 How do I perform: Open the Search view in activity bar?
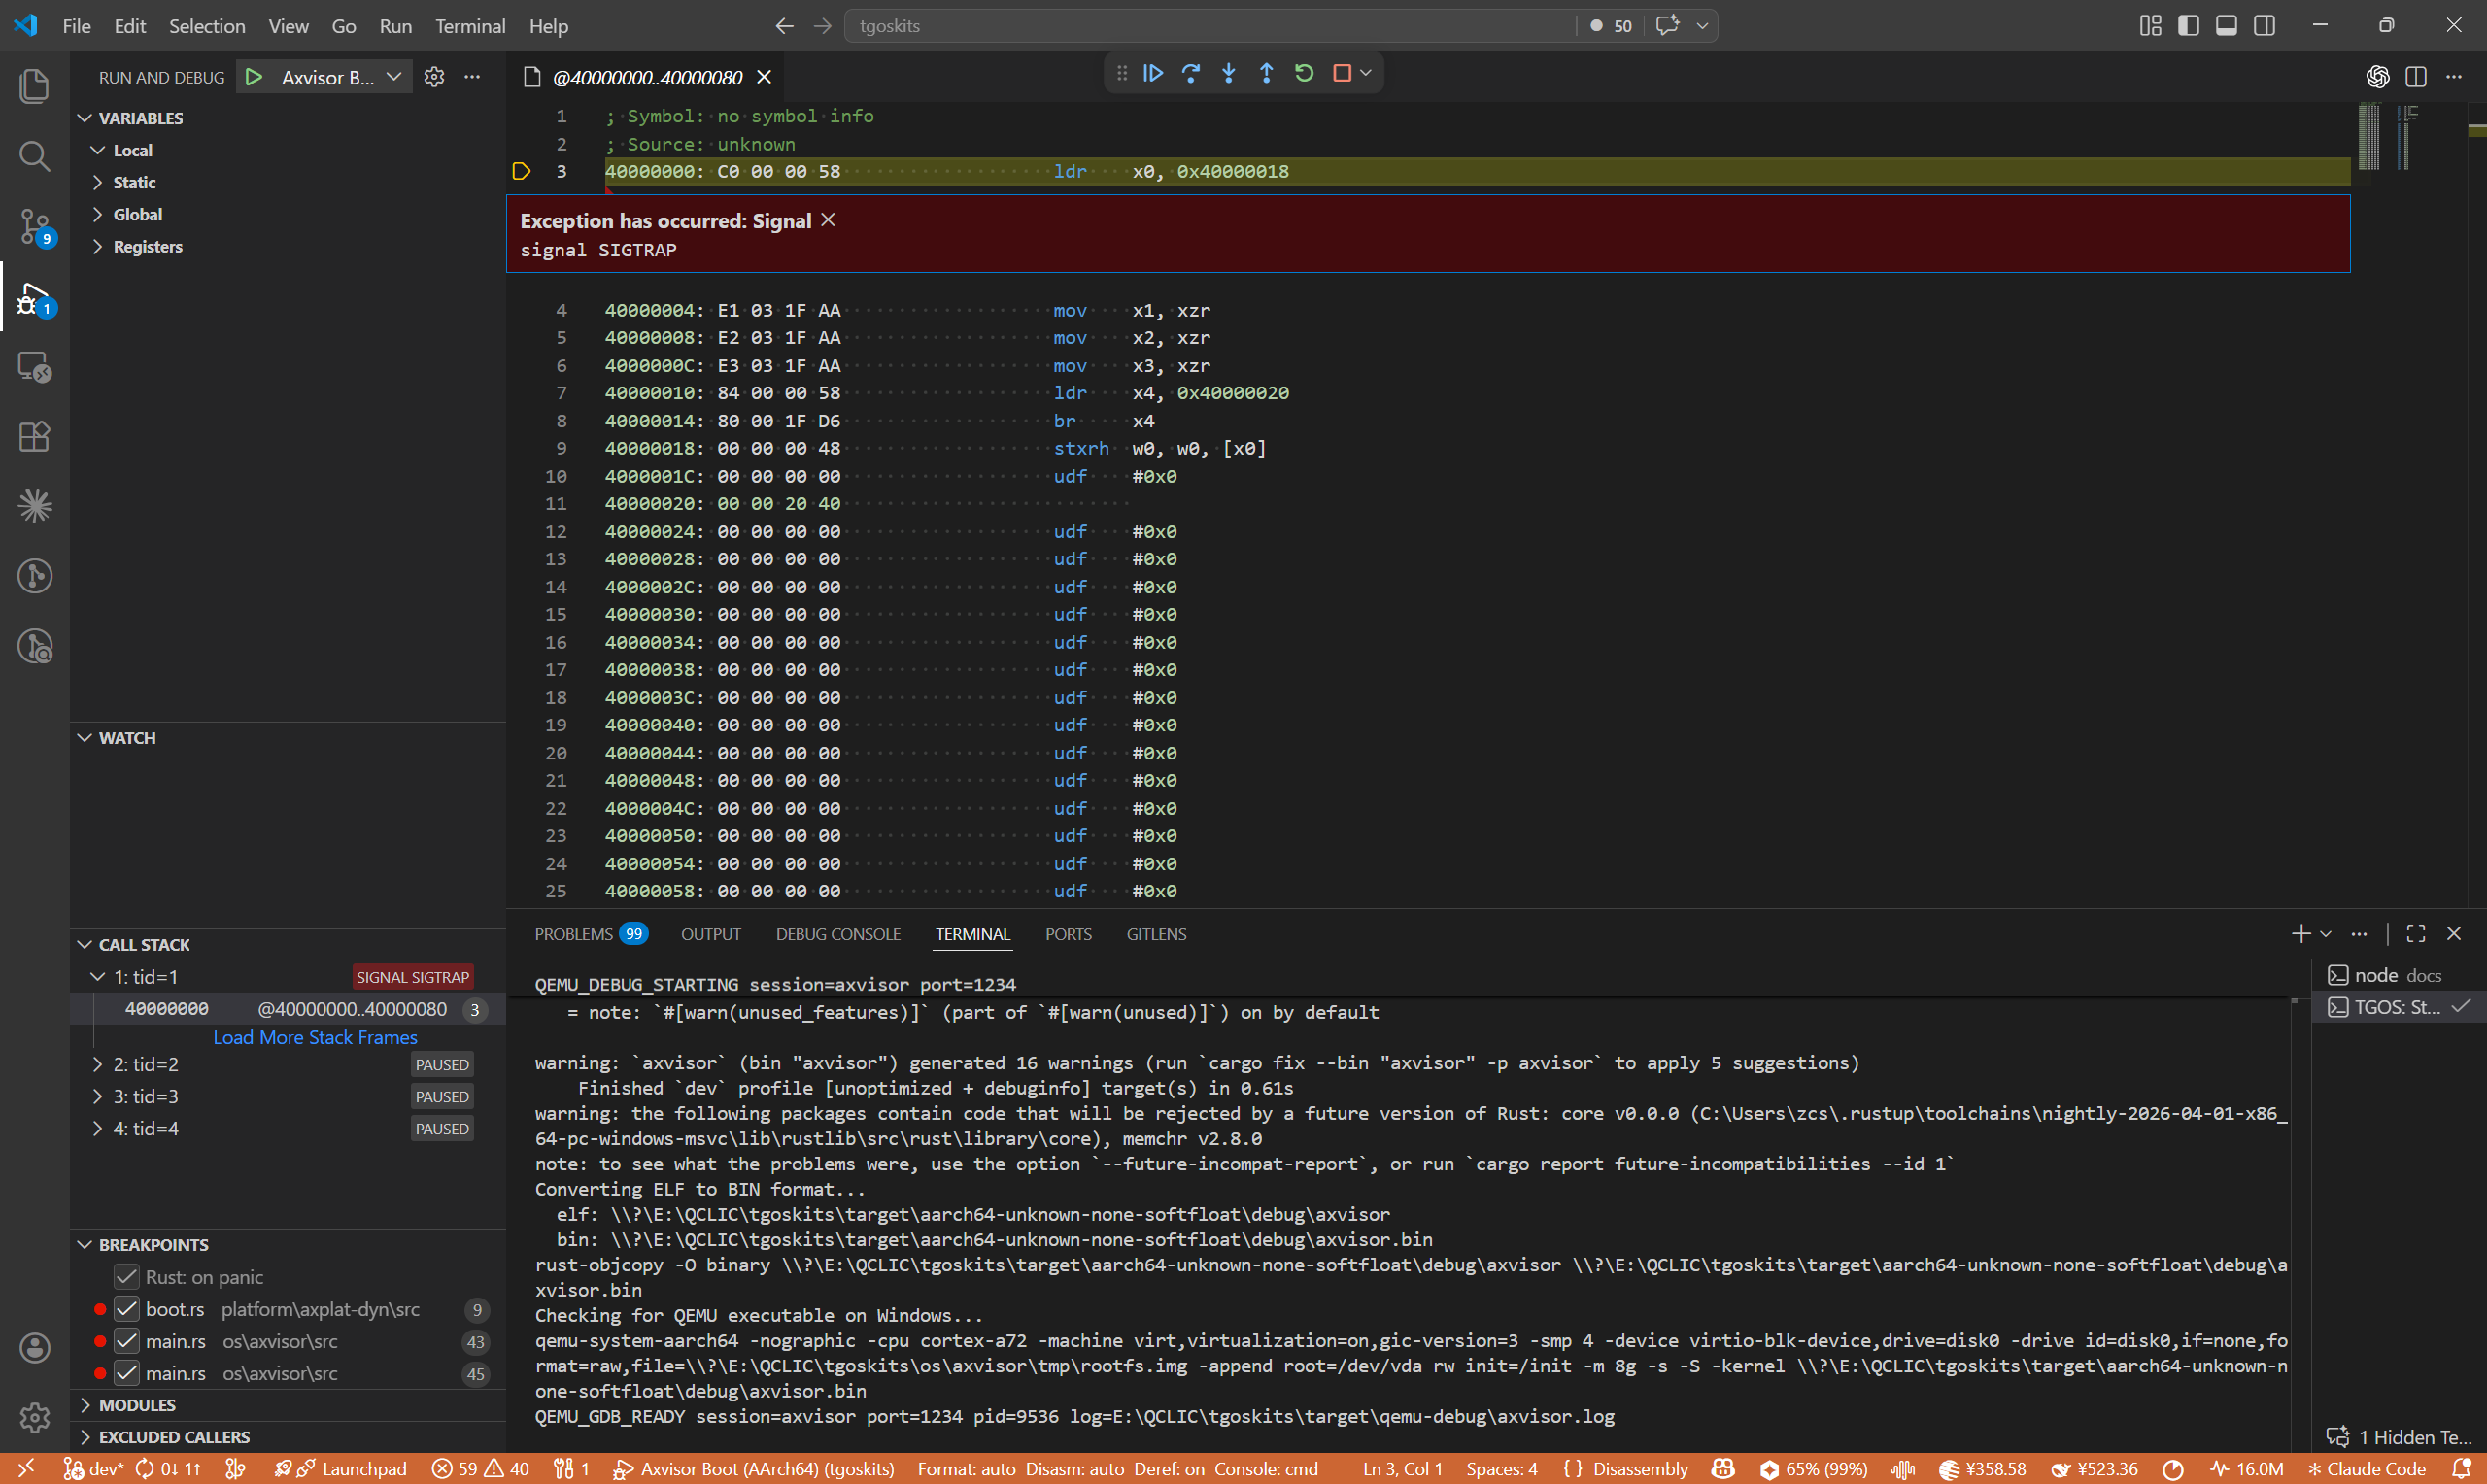[x=34, y=156]
